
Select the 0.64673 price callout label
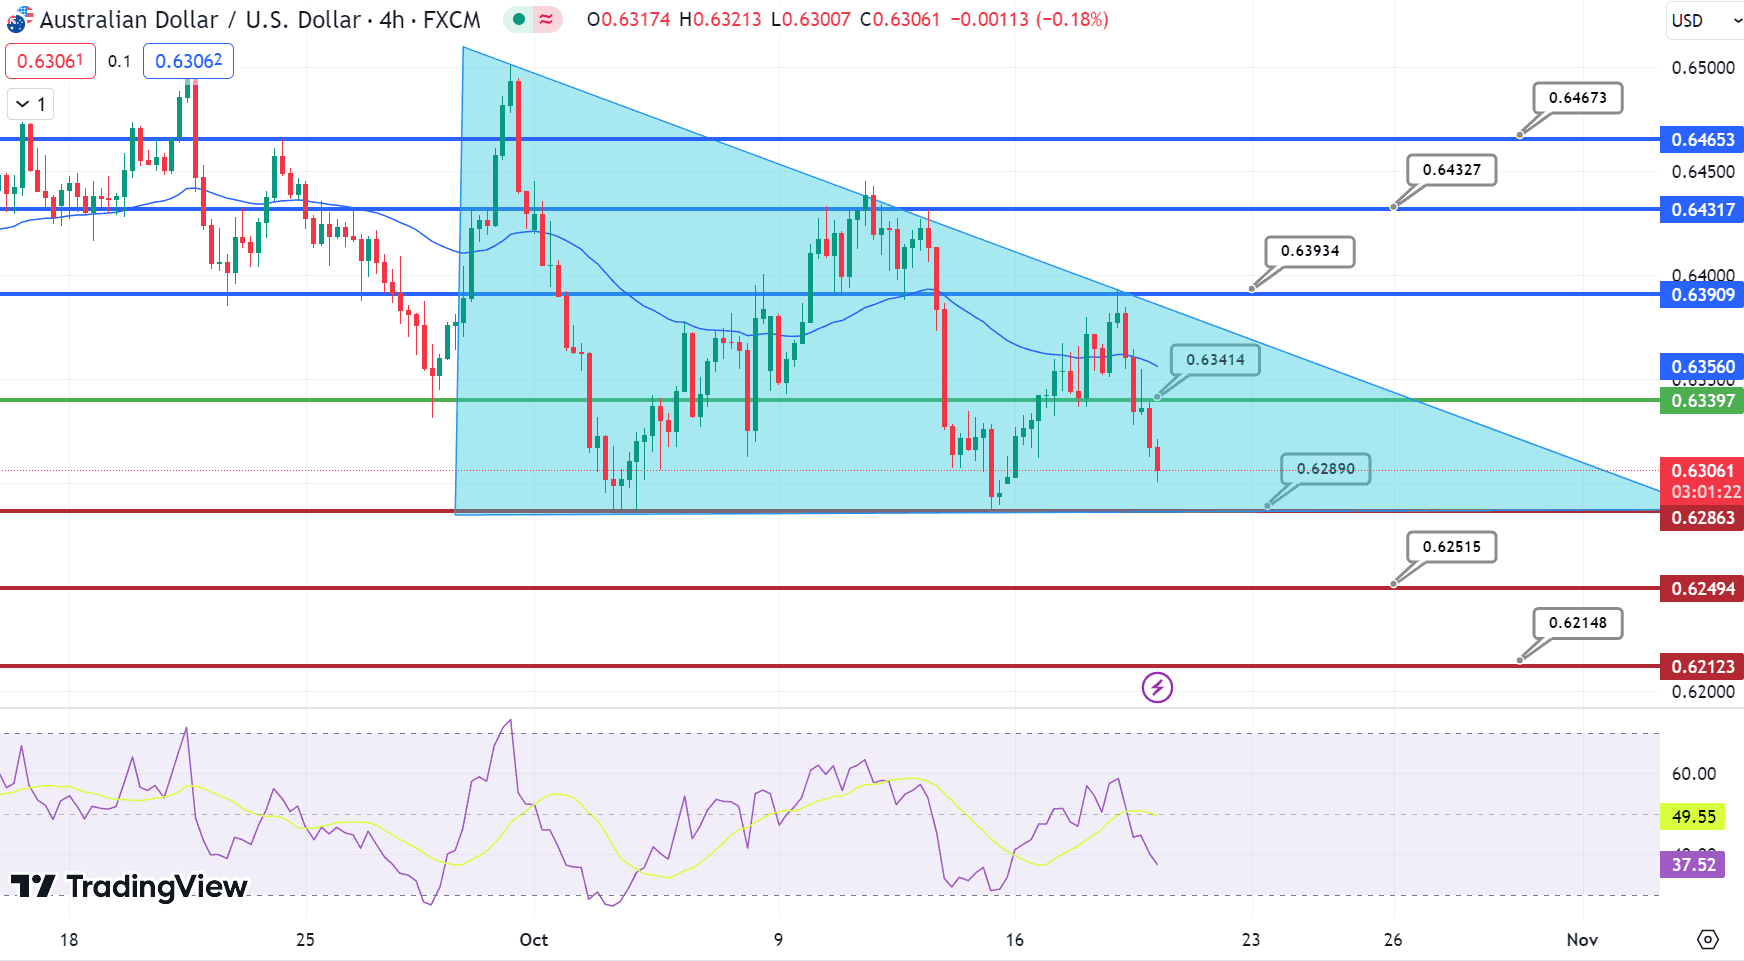[x=1577, y=98]
